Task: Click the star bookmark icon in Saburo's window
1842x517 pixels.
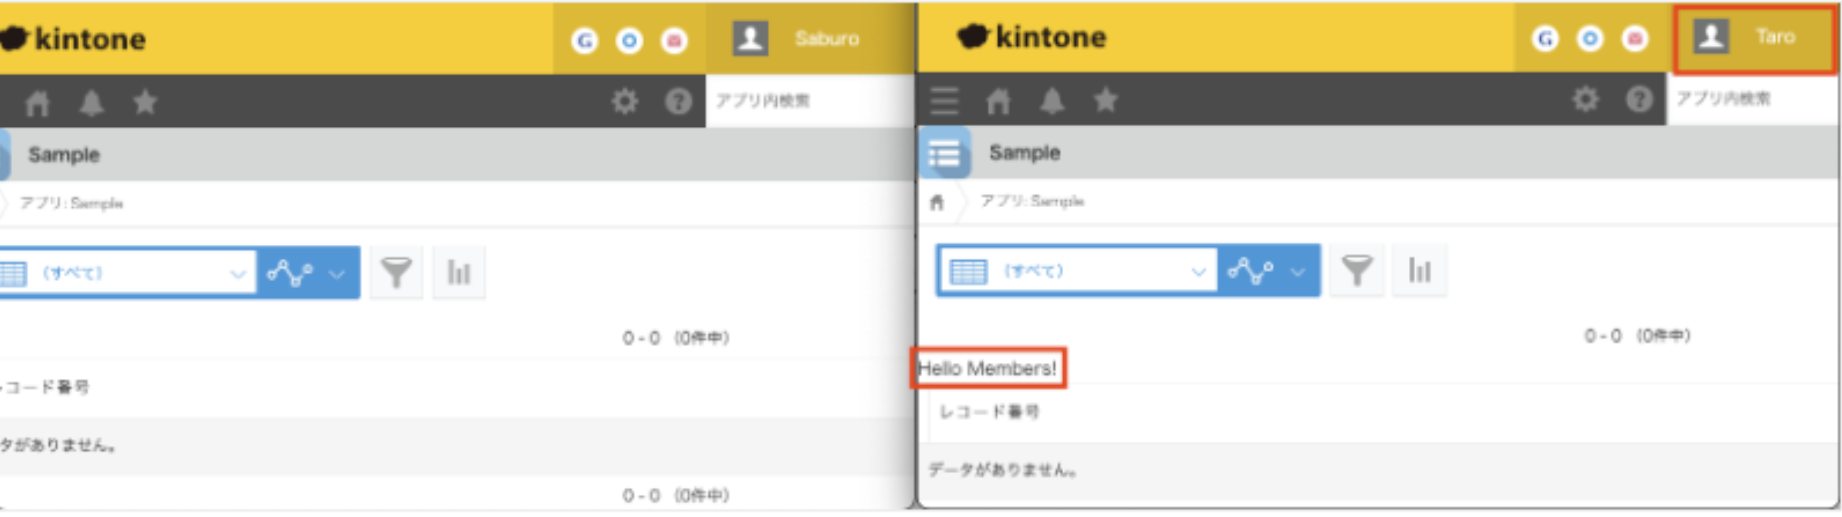Action: pos(145,102)
